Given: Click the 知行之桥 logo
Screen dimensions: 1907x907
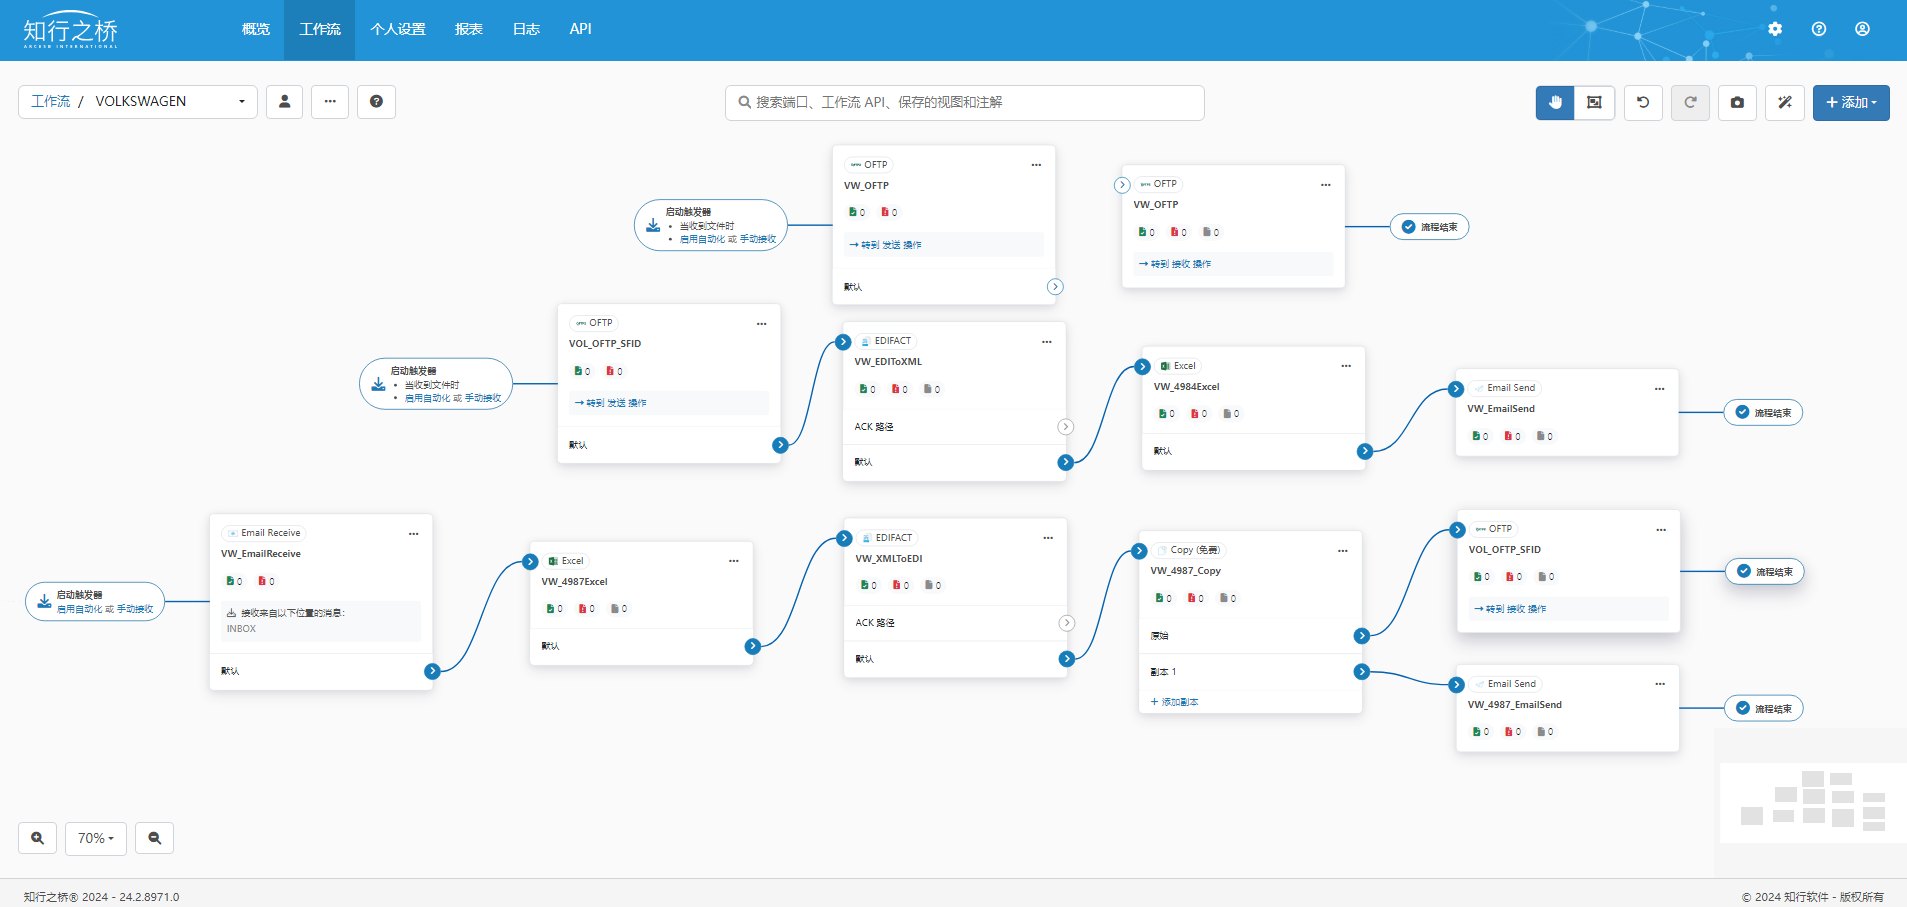Looking at the screenshot, I should pyautogui.click(x=70, y=30).
